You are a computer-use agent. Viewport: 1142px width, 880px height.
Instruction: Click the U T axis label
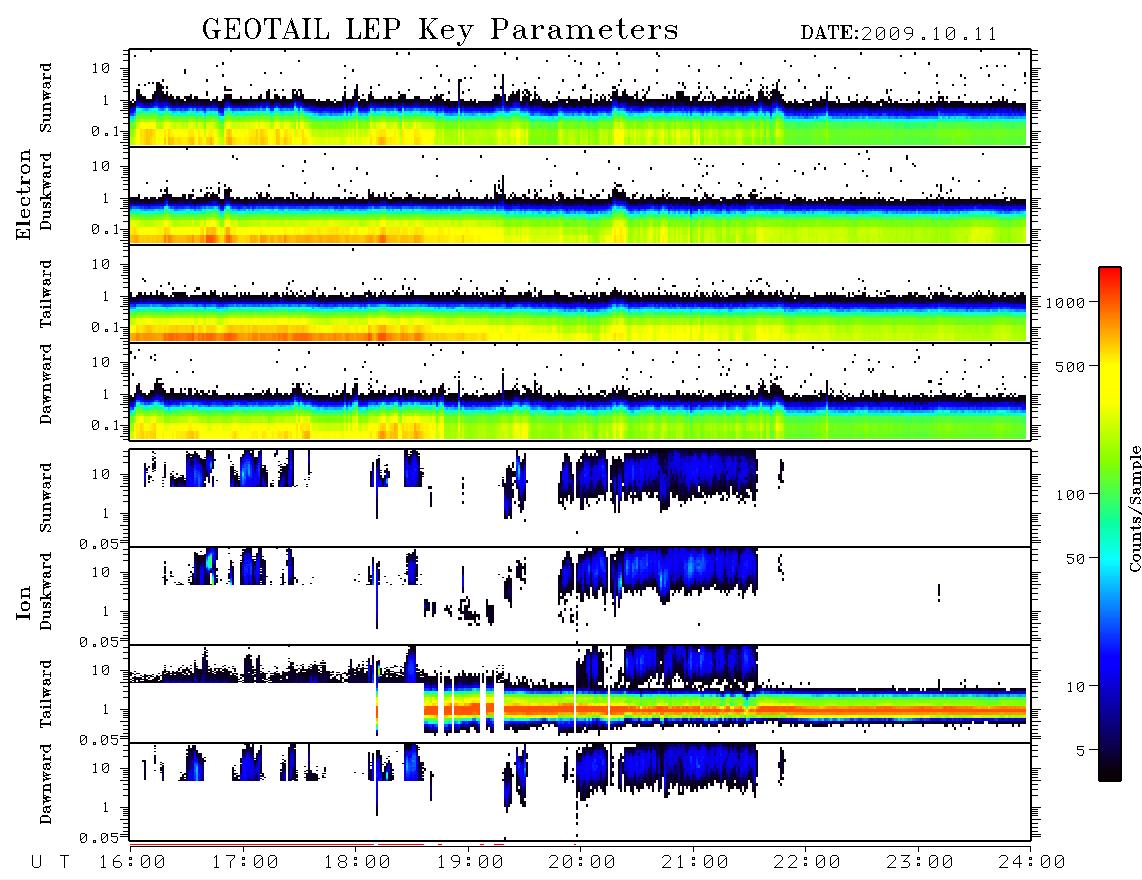coord(51,863)
